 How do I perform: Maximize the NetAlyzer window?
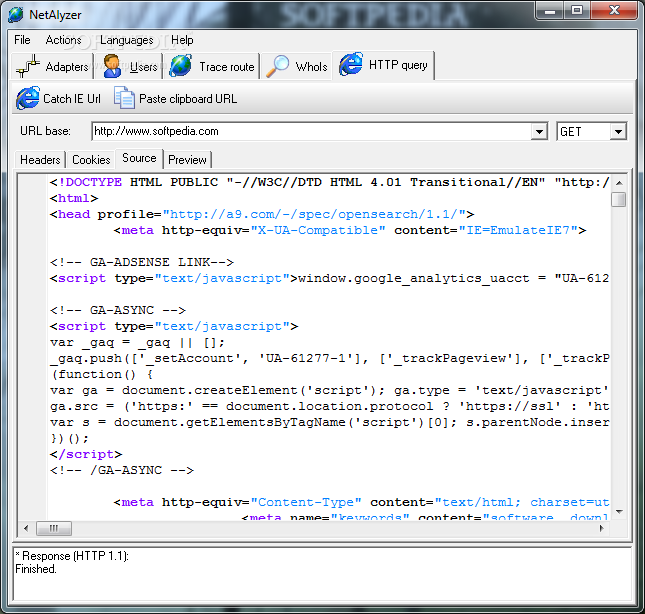click(x=577, y=11)
